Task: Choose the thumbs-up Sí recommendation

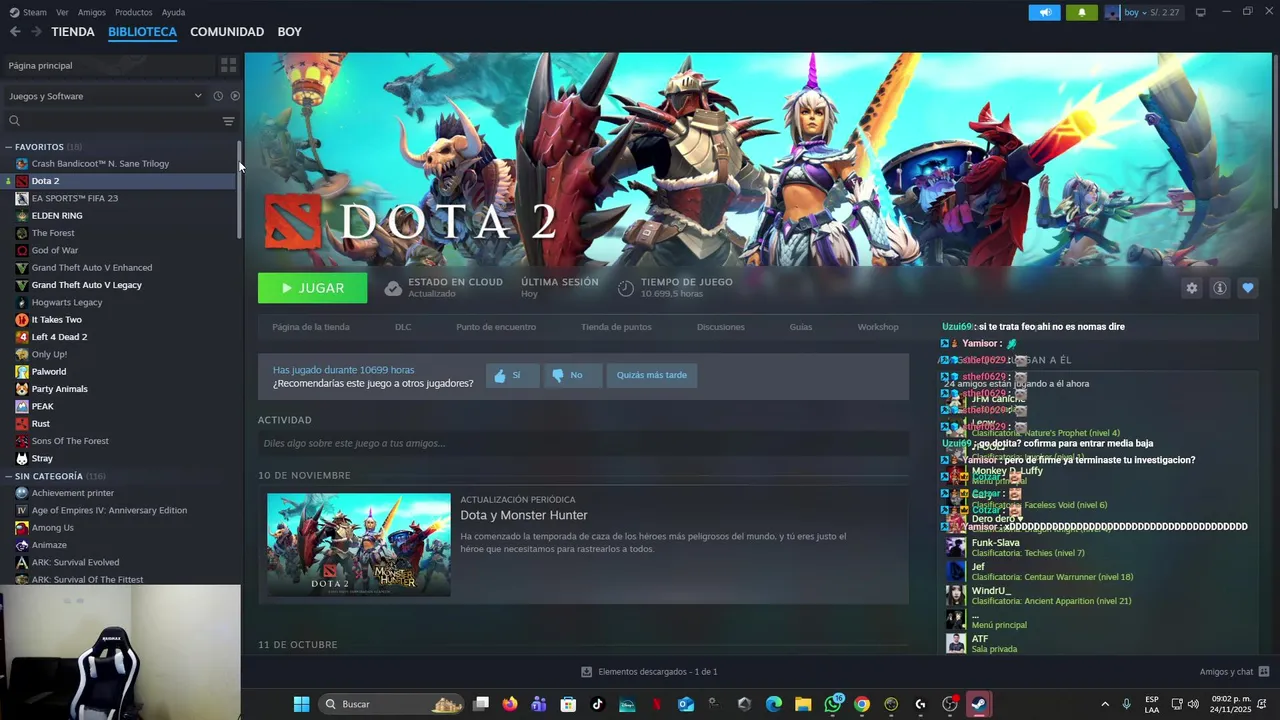Action: (512, 375)
